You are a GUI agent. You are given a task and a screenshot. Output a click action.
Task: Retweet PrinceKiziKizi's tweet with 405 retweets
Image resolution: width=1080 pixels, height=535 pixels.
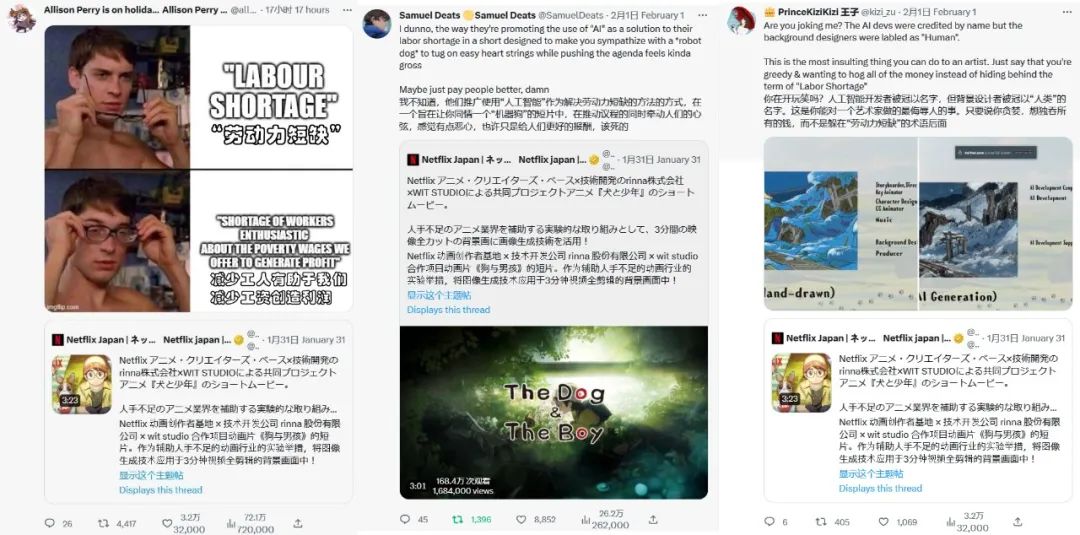point(821,522)
